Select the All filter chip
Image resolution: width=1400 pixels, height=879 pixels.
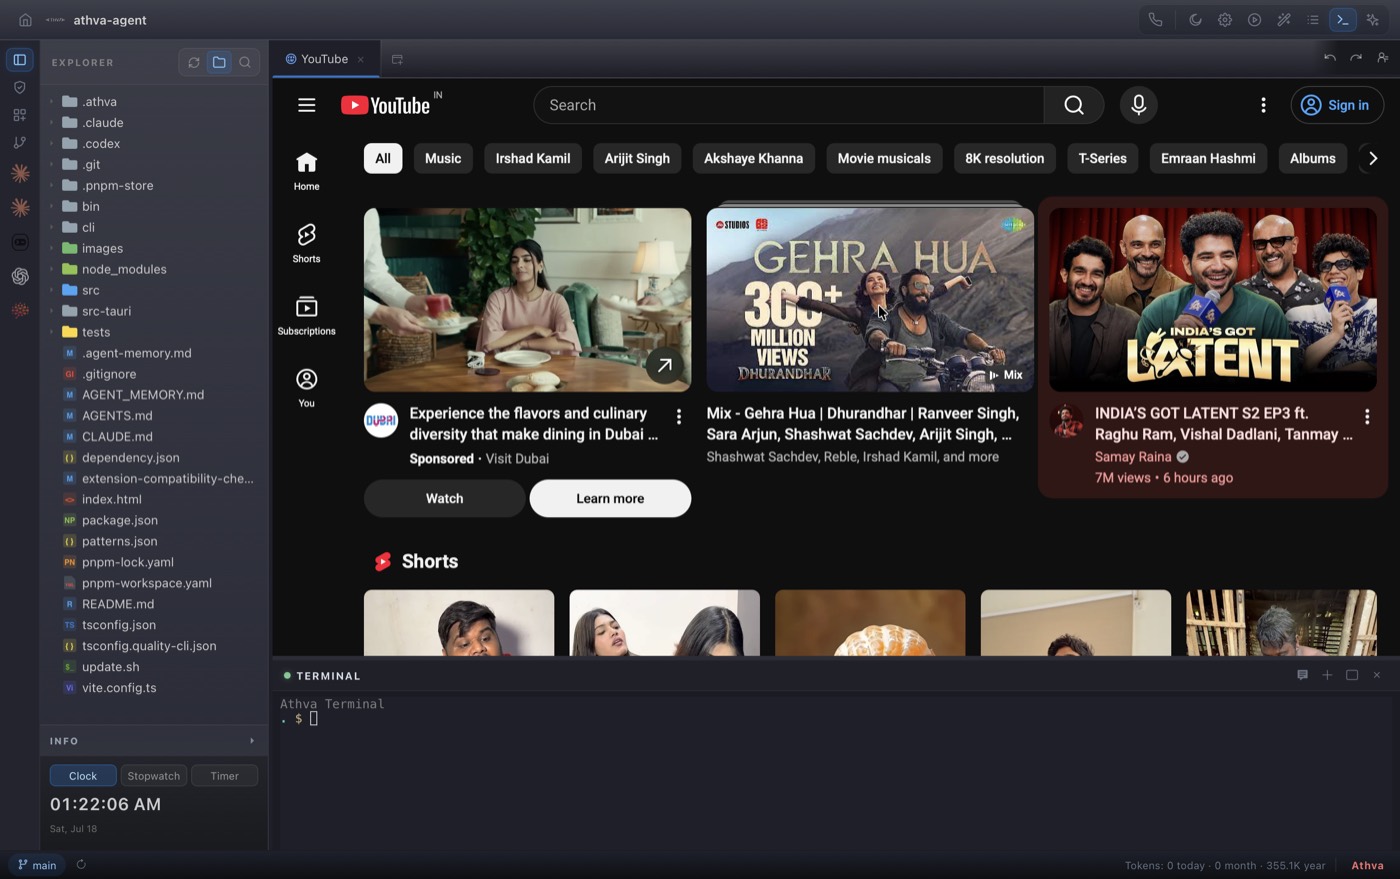383,158
